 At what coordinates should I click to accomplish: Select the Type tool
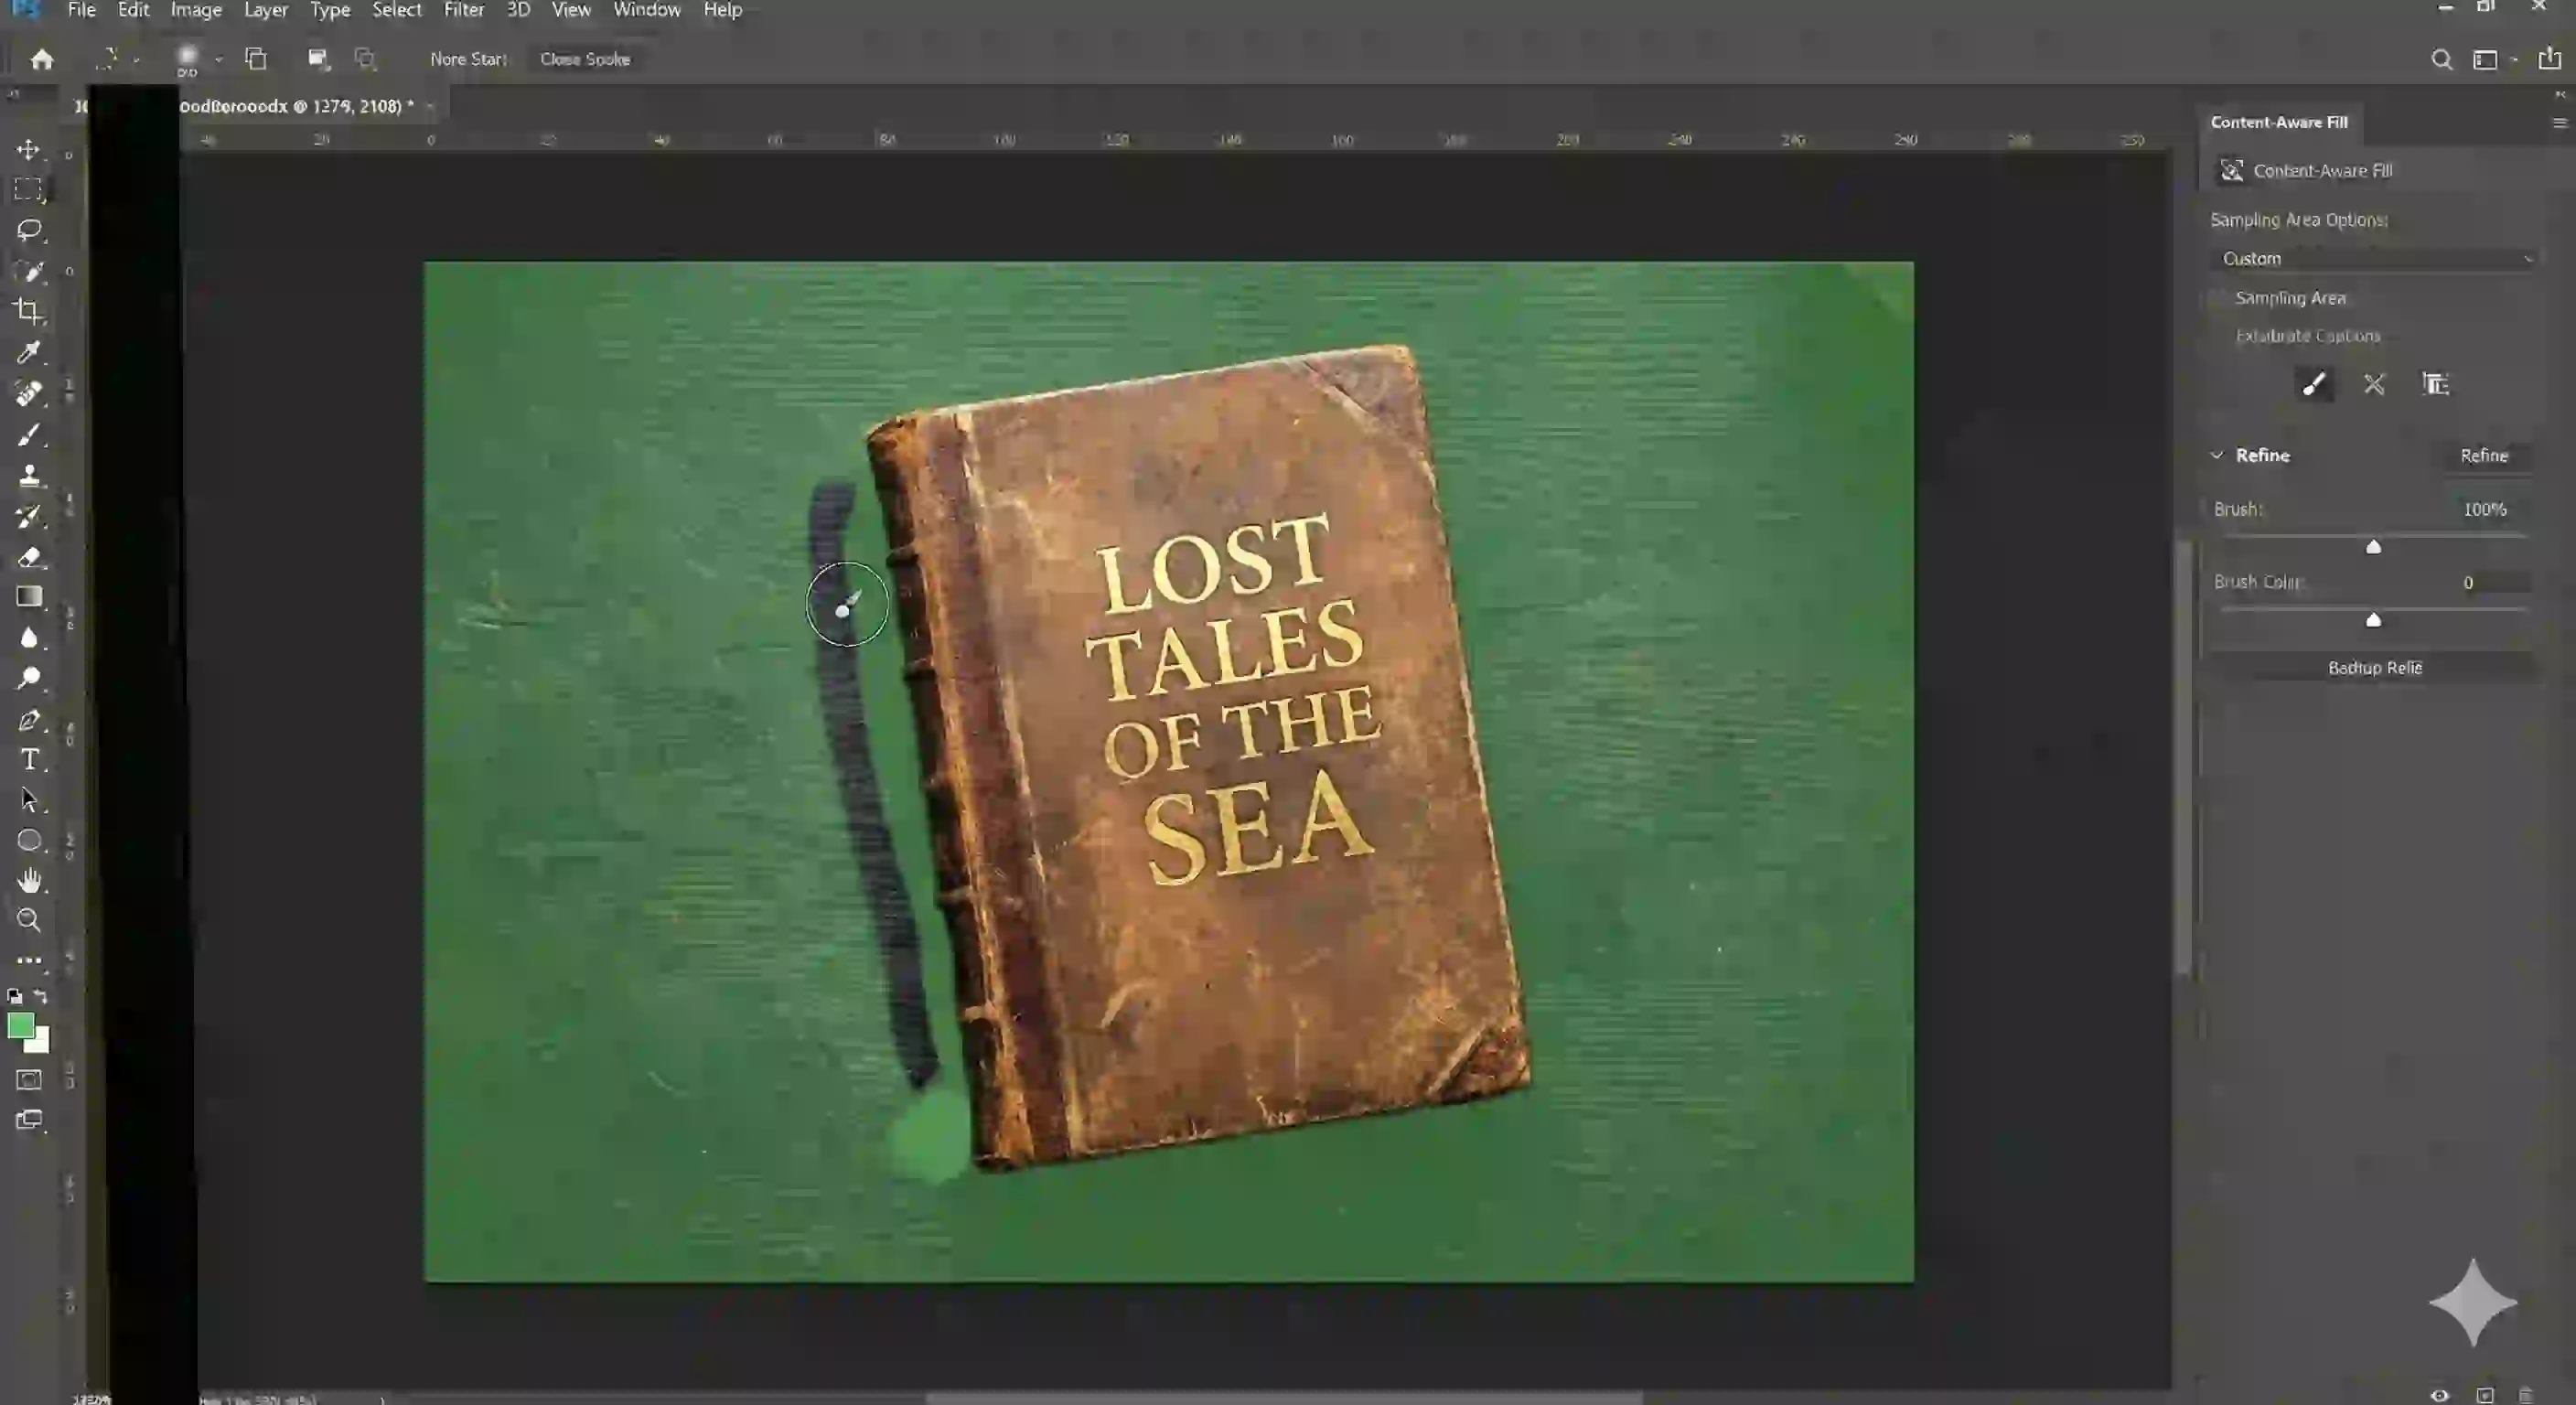pos(29,760)
